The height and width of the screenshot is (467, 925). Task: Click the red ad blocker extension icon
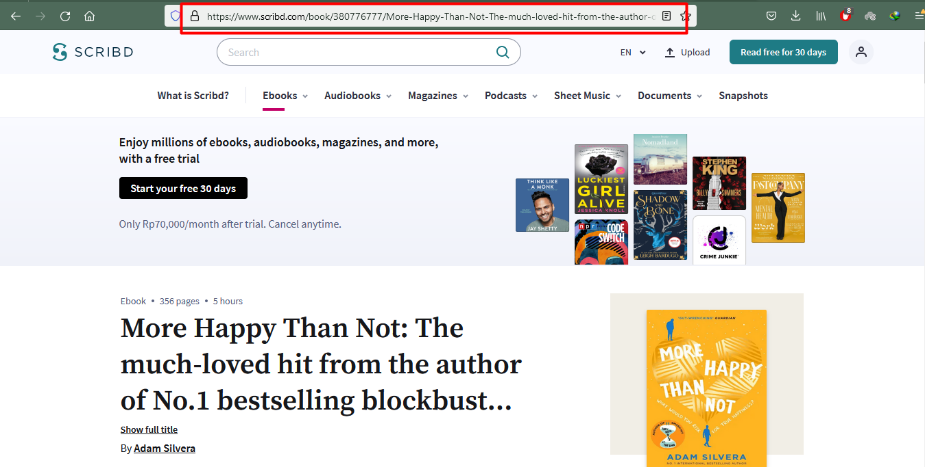(846, 16)
